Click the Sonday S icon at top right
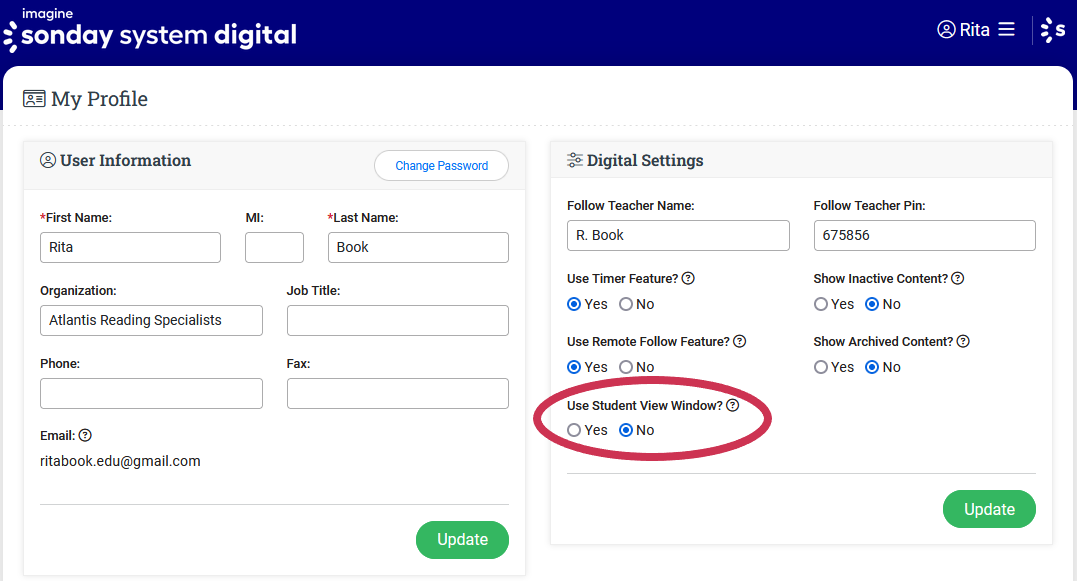 tap(1053, 30)
